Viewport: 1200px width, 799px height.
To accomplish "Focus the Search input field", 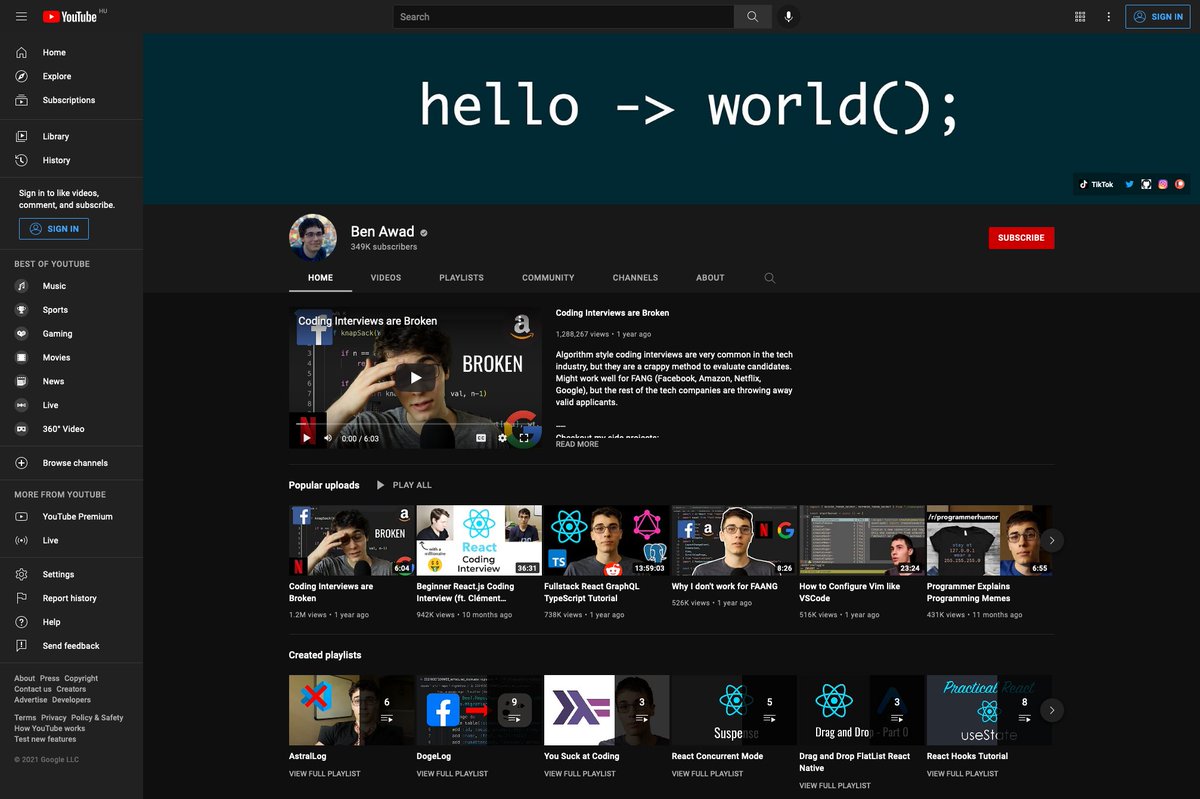I will pyautogui.click(x=563, y=16).
